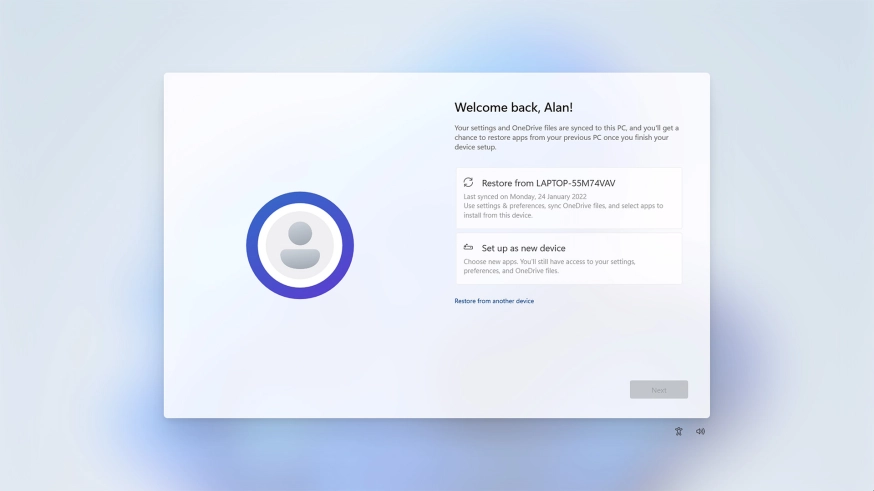
Task: Click the Next button
Action: tap(659, 390)
